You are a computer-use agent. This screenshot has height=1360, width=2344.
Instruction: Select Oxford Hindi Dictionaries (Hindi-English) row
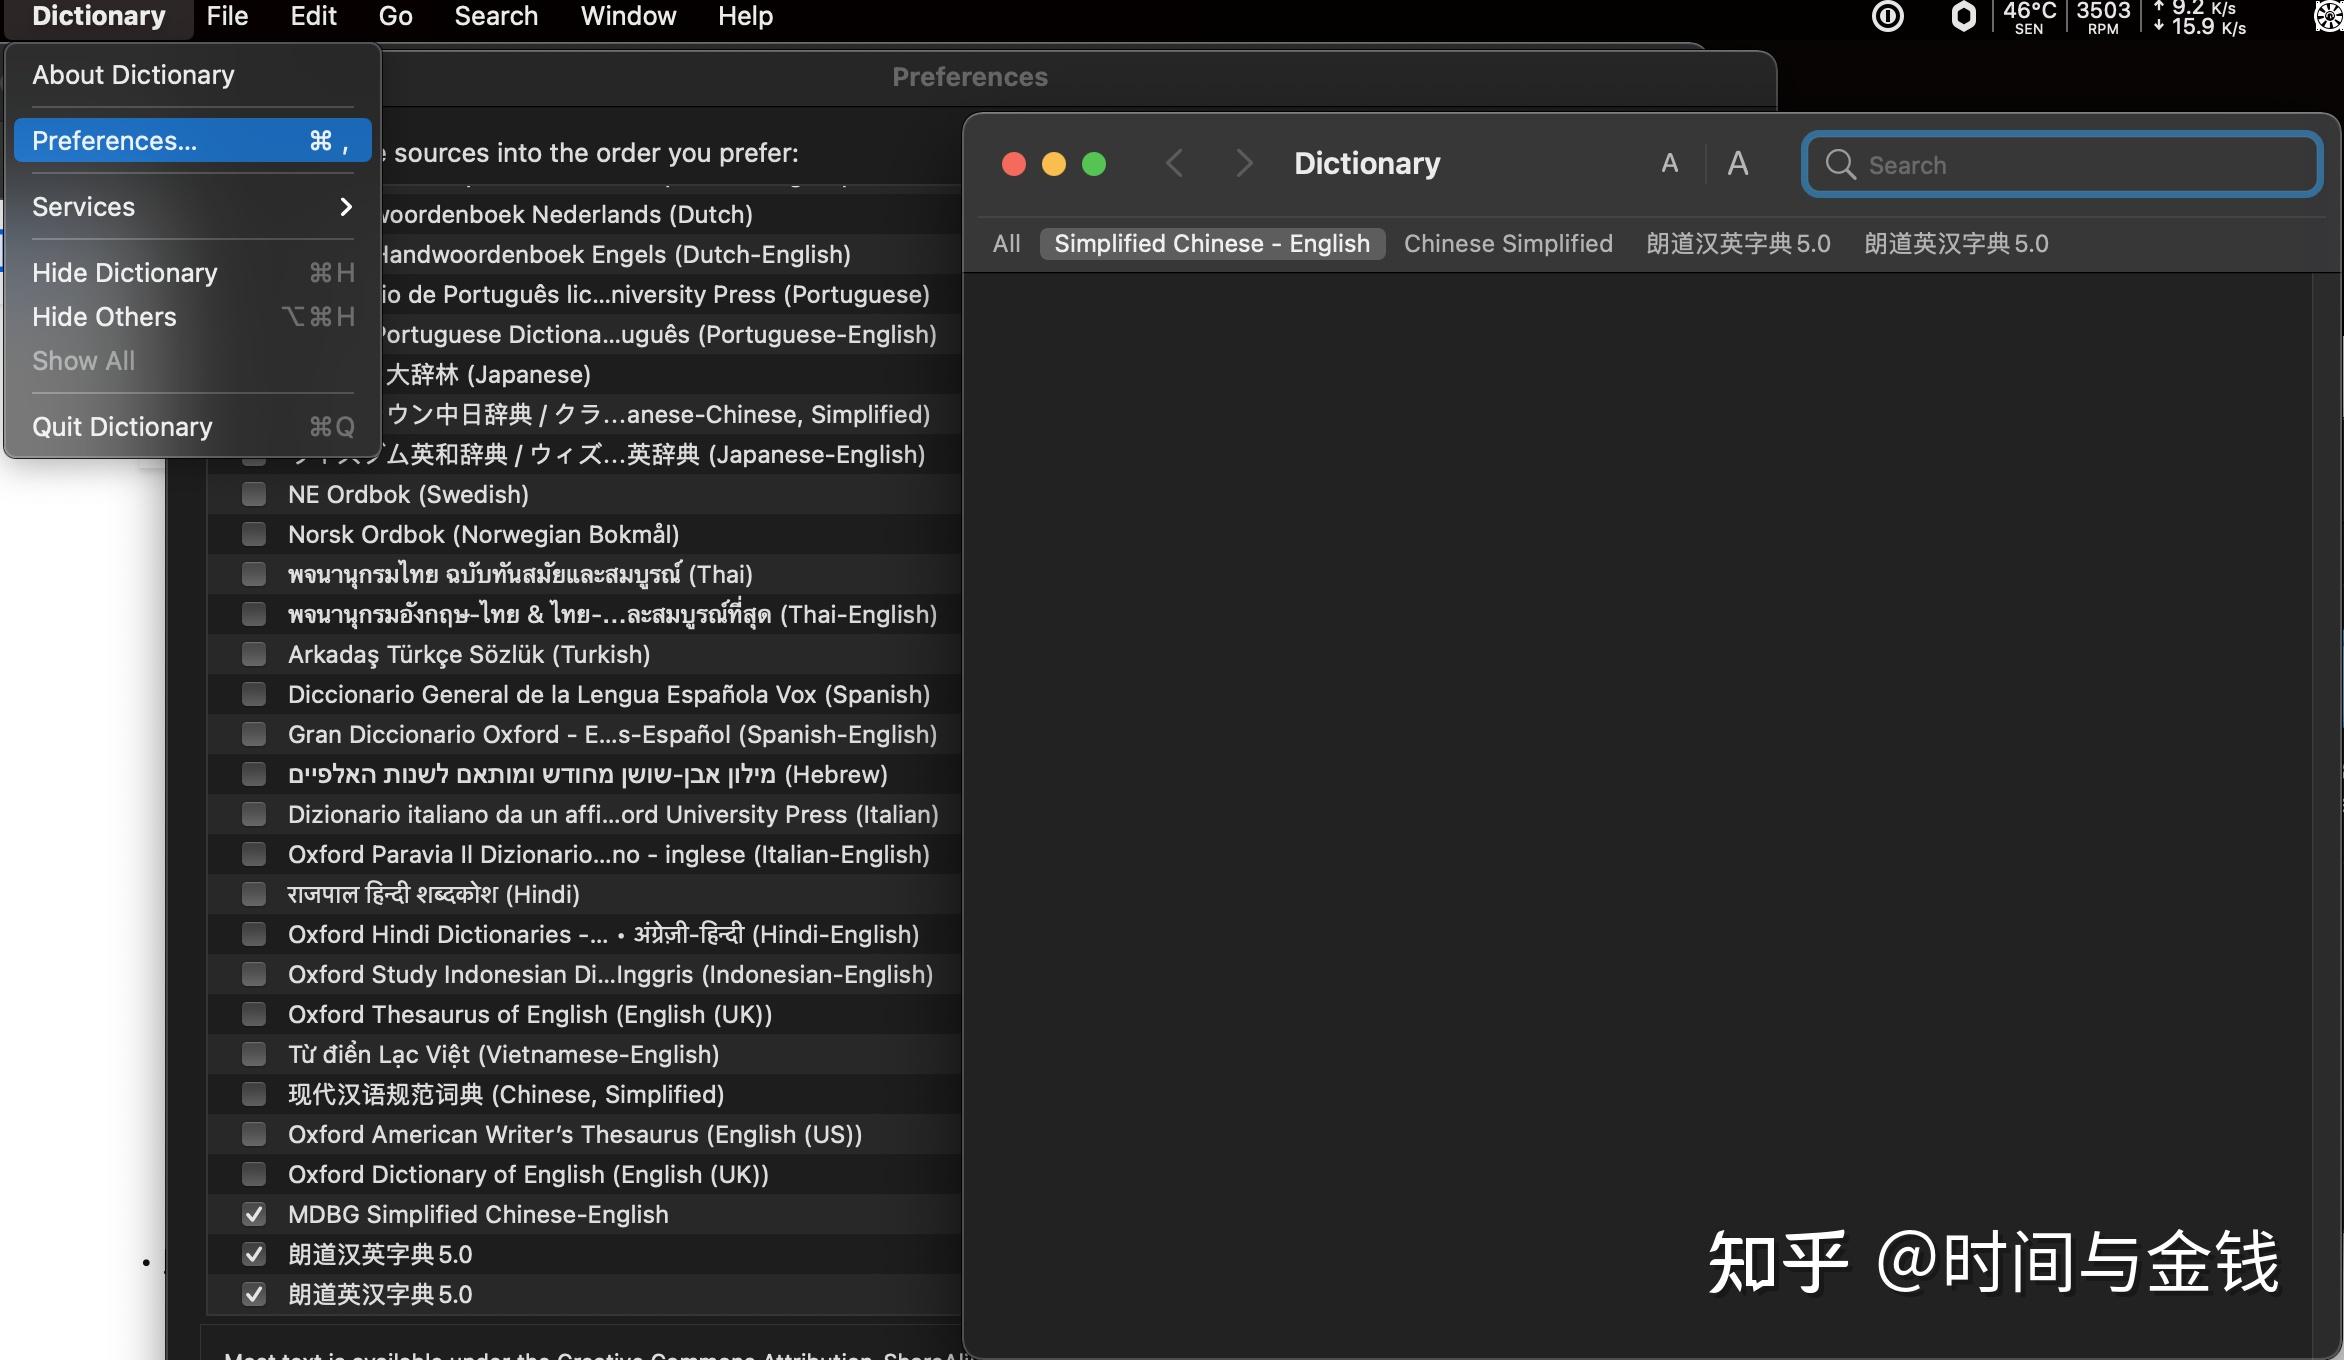pyautogui.click(x=584, y=934)
